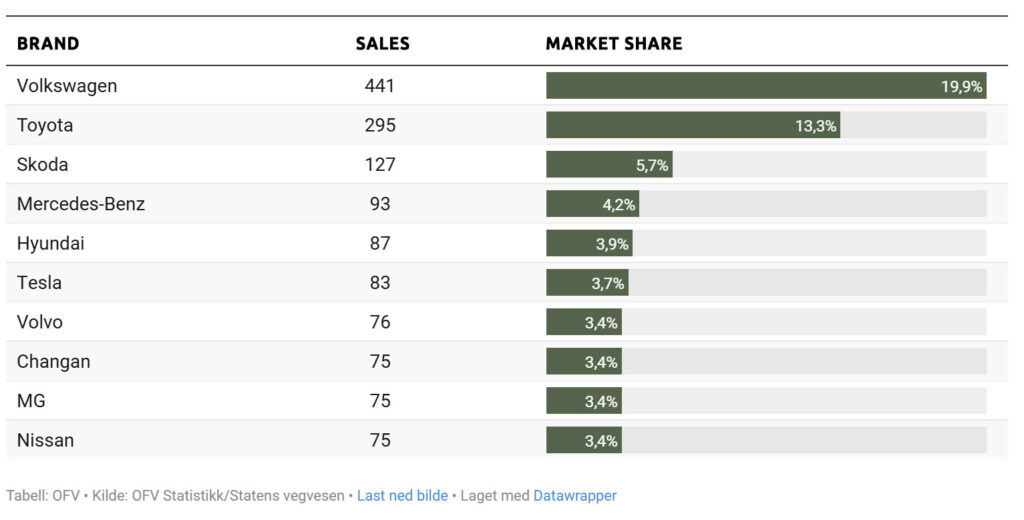
Task: Click the Changan brand name
Action: 53,362
